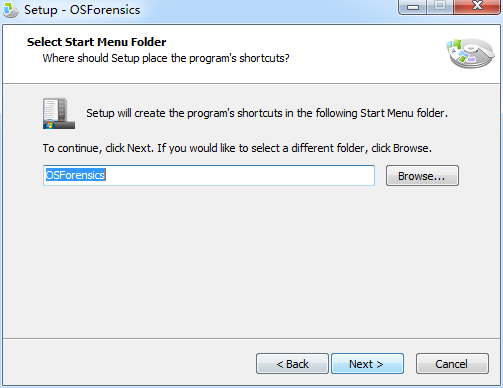Click the 'Where should Setup place' subtitle
The image size is (503, 388).
click(166, 58)
